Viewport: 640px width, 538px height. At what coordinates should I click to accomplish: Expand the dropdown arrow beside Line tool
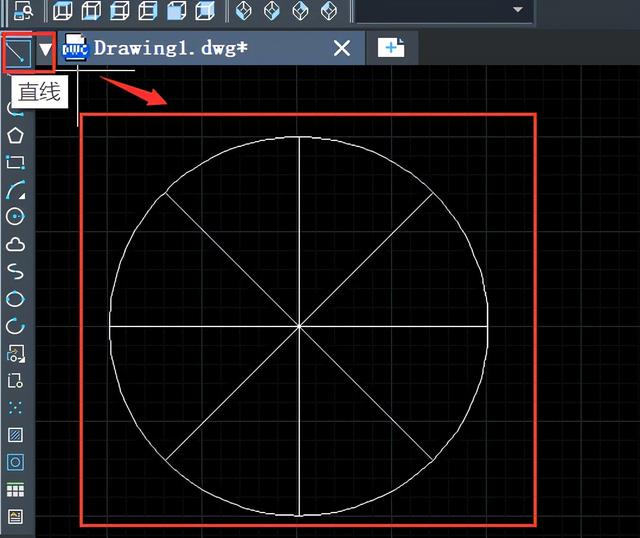click(x=45, y=50)
